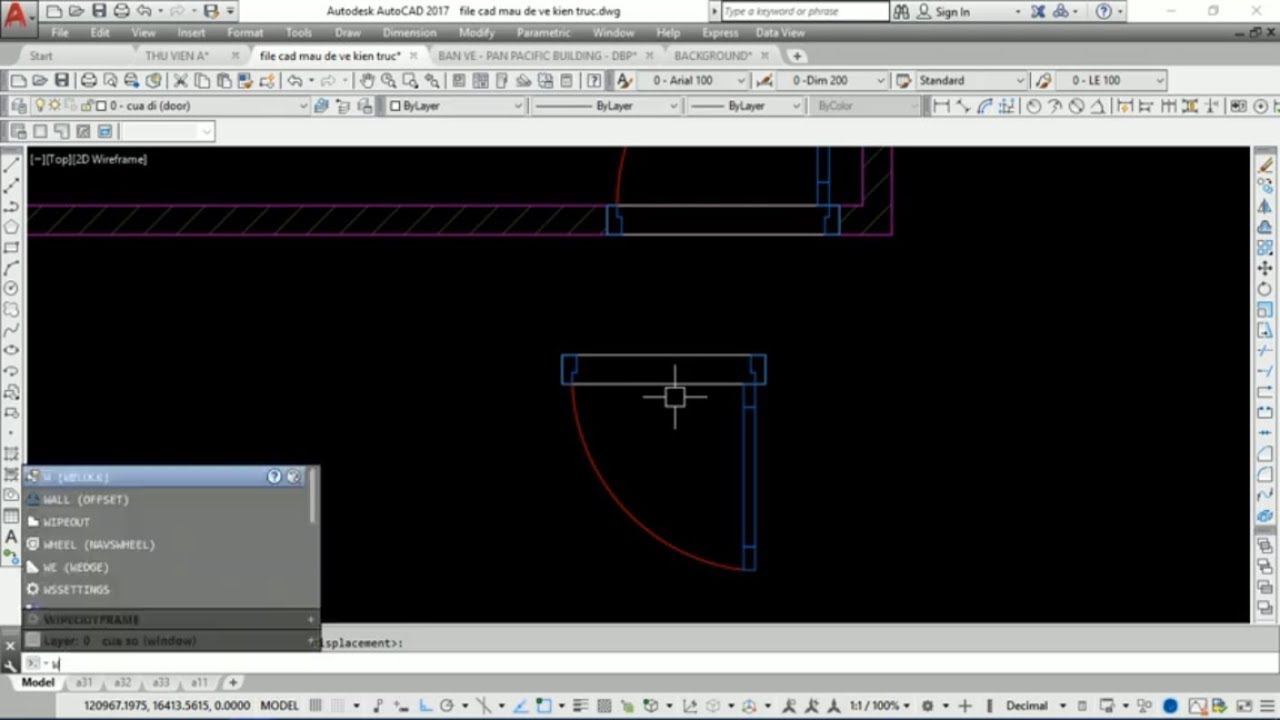This screenshot has height=720, width=1280.
Task: Click Sign In
Action: (952, 12)
